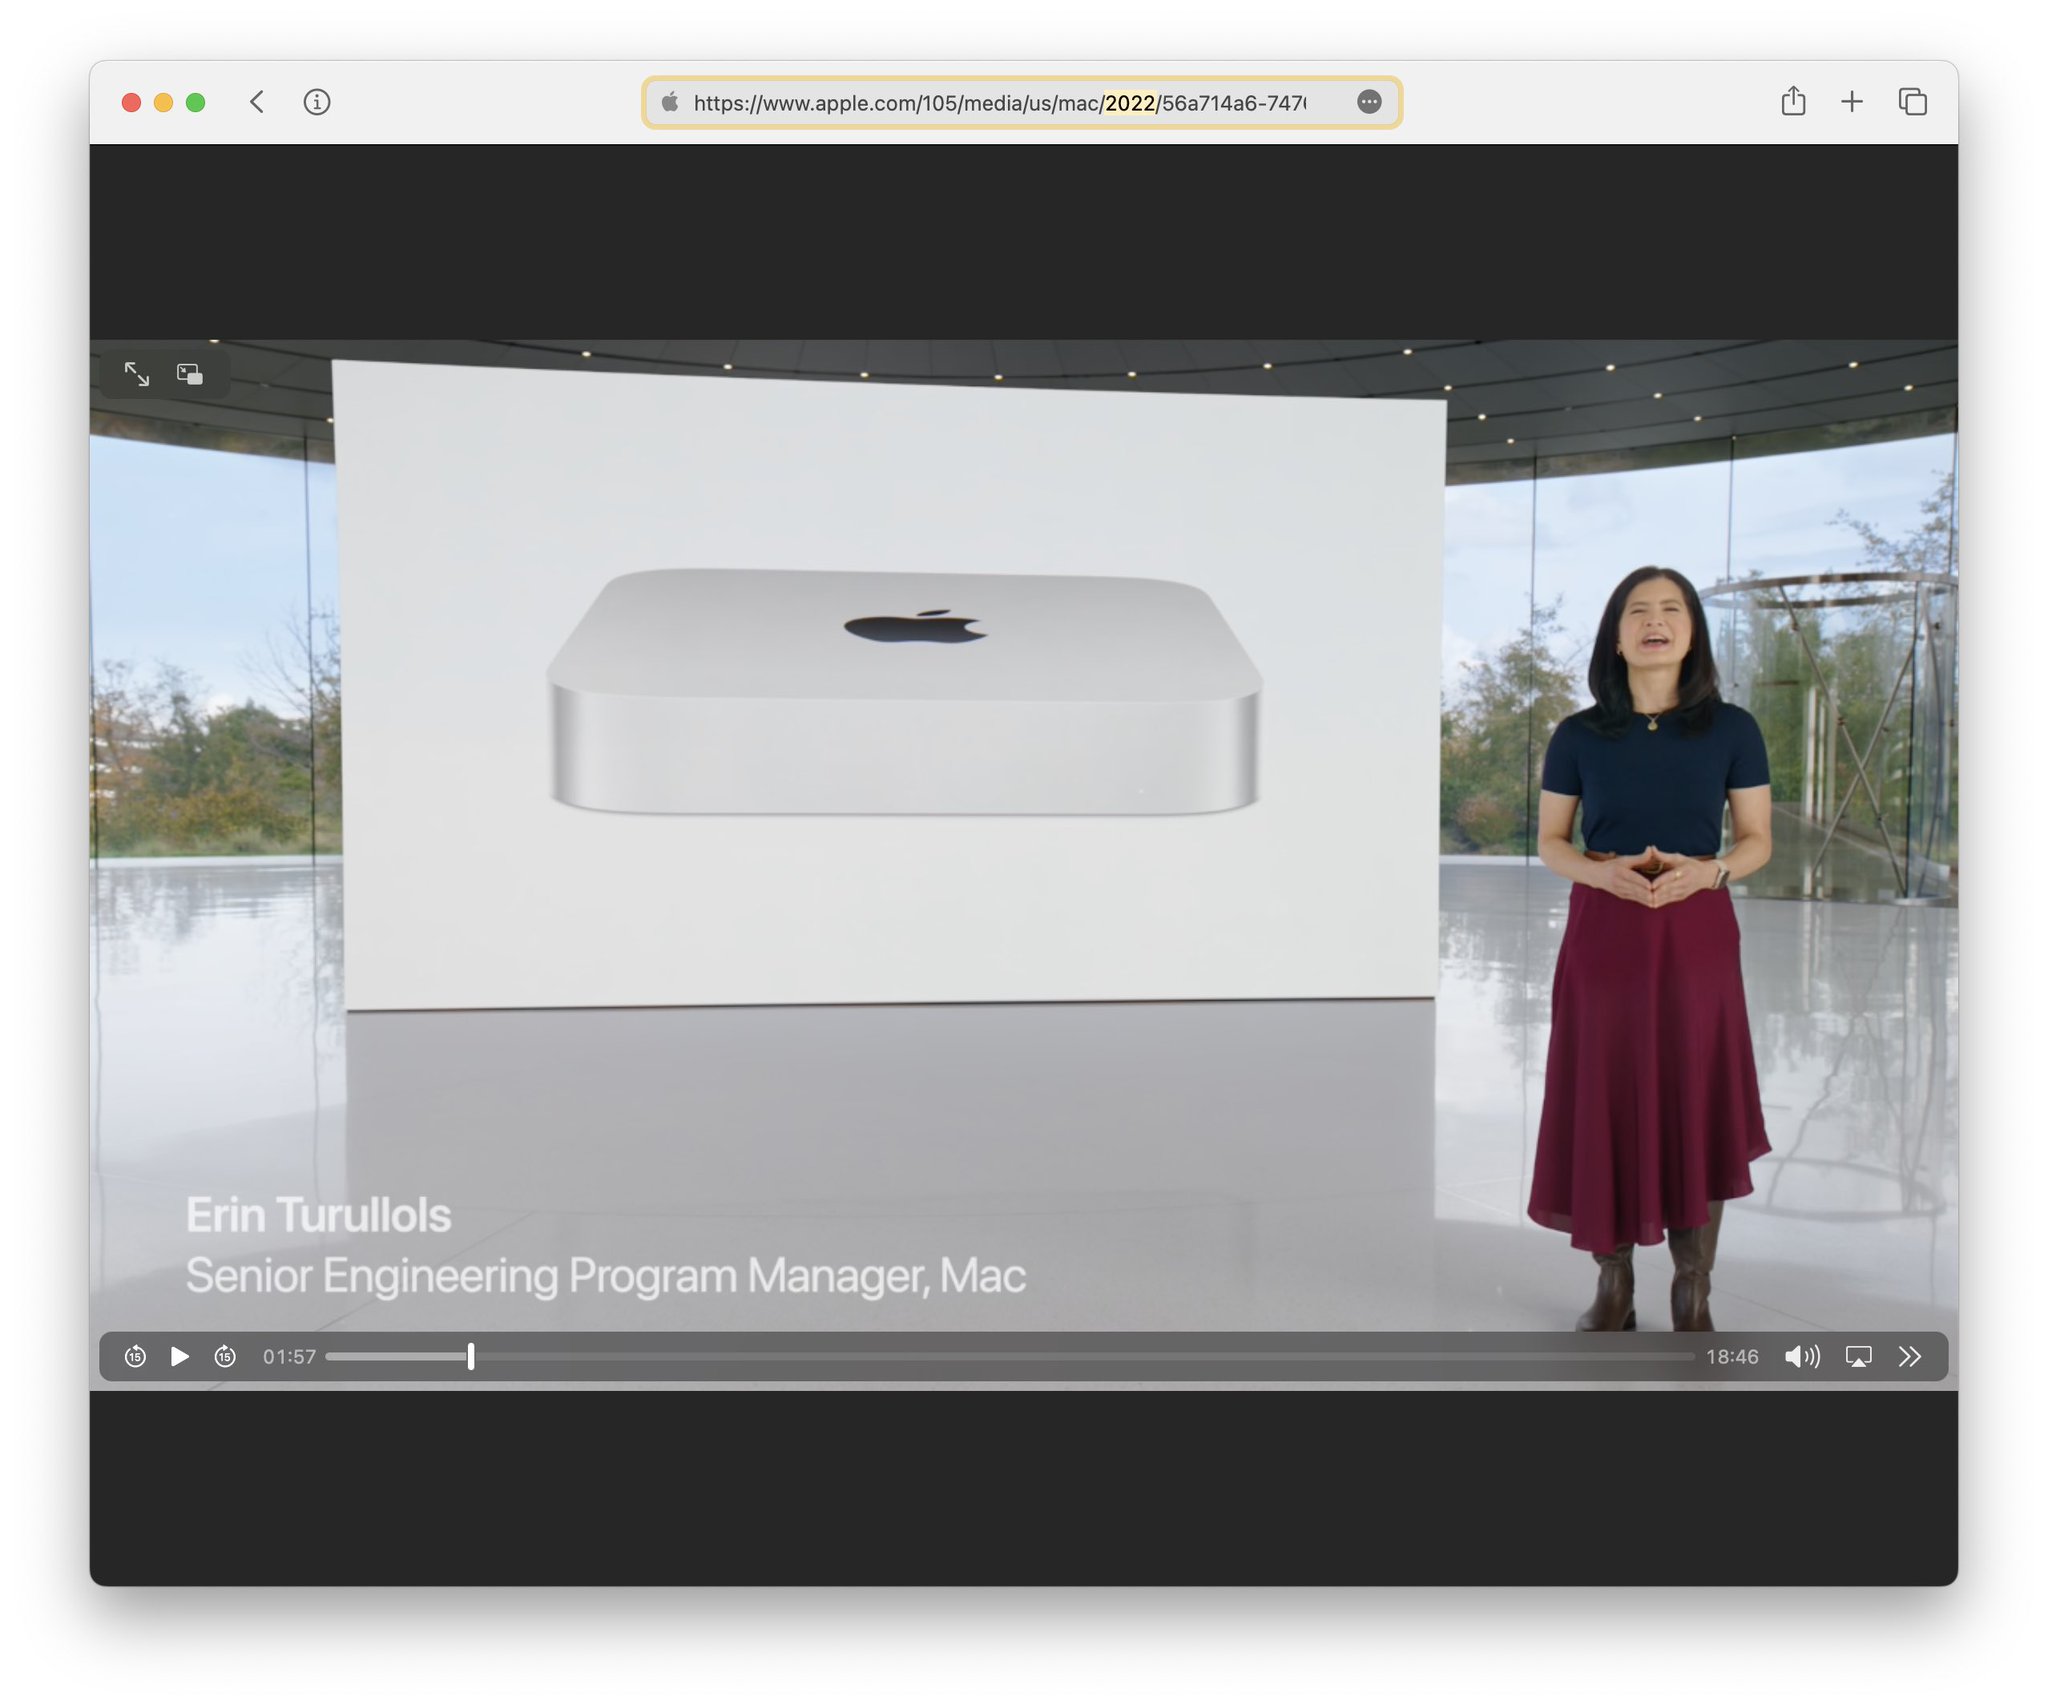Click the Apple favicon in the address bar

(x=669, y=101)
